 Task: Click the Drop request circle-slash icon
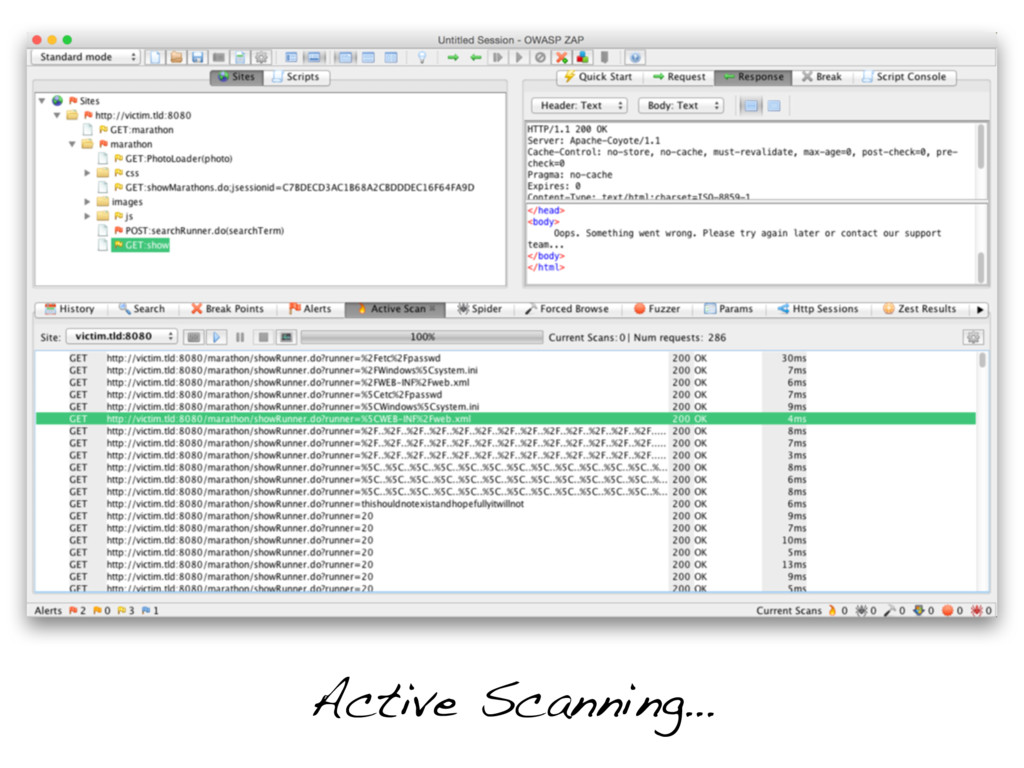click(540, 57)
